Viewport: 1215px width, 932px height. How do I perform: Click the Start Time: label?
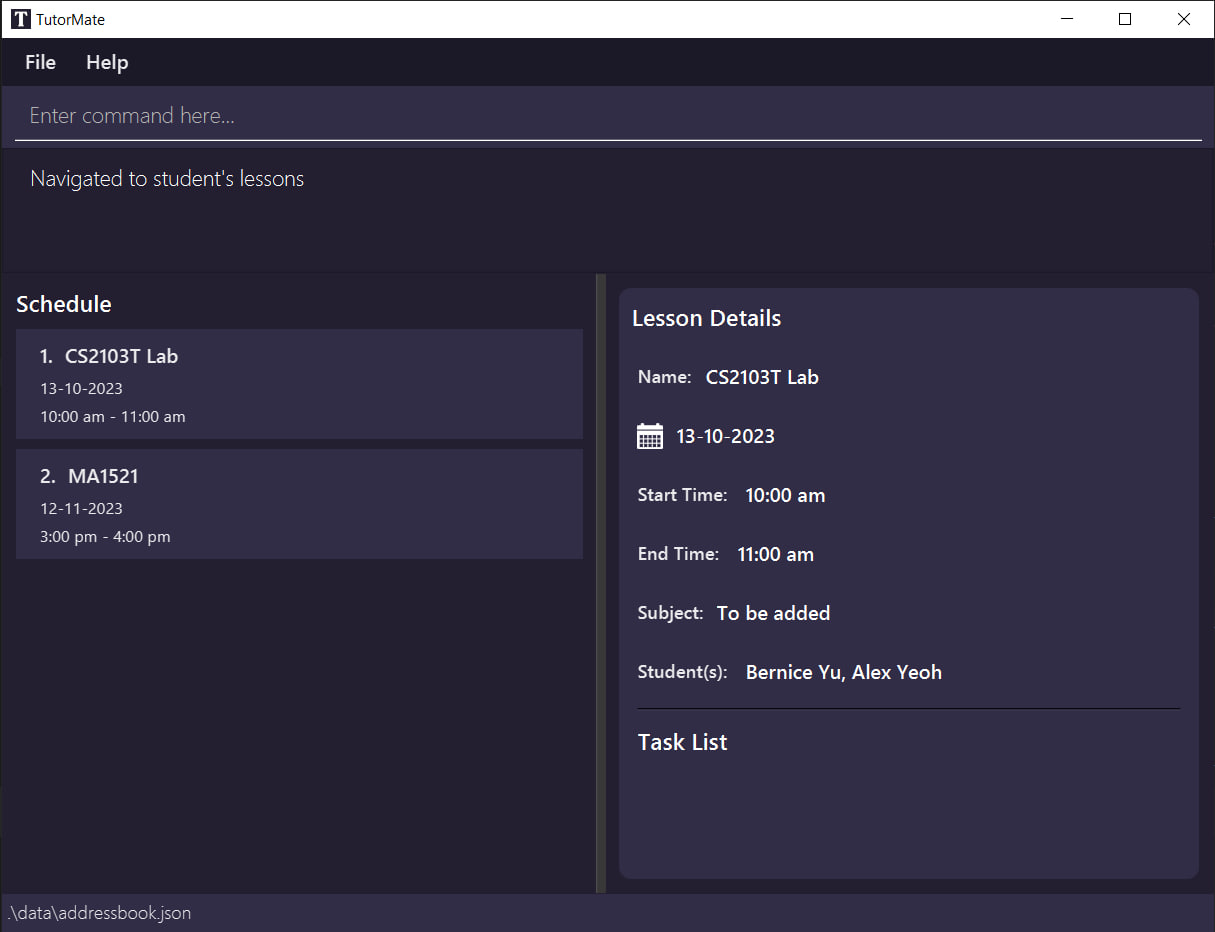tap(683, 495)
